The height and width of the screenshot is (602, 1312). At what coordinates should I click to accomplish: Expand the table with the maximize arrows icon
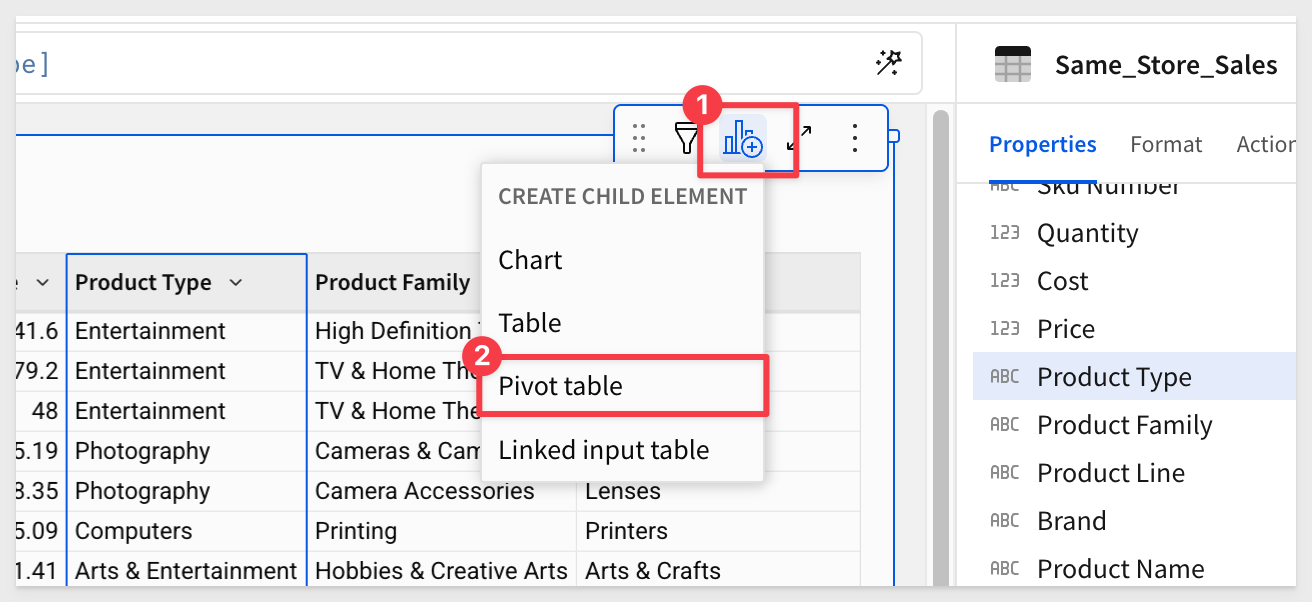point(799,138)
